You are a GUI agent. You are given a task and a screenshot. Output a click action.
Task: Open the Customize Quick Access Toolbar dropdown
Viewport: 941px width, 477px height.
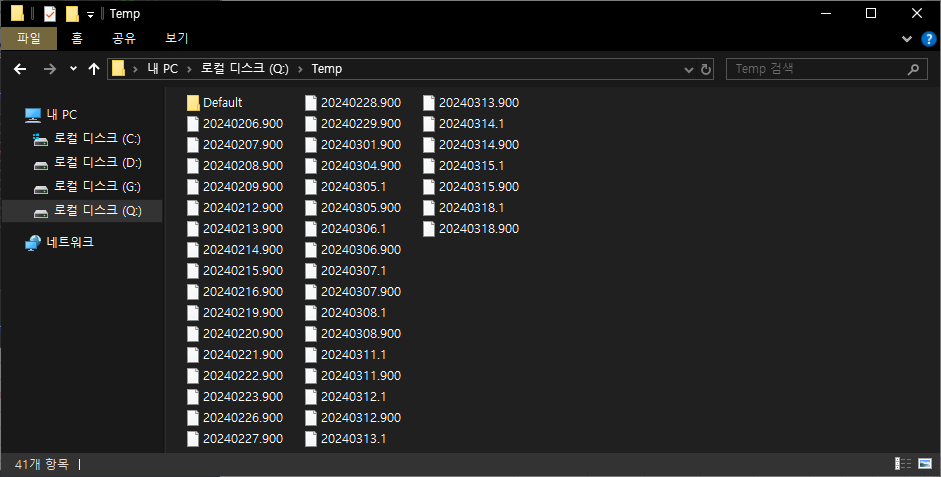(x=90, y=14)
